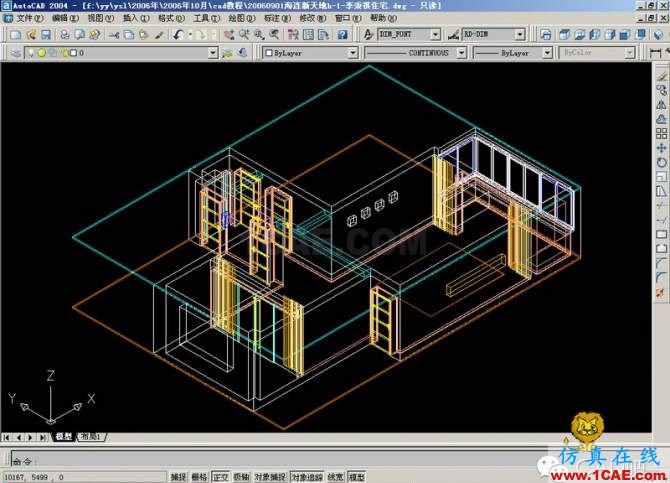670x483 pixels.
Task: Open the 文件(F) menu
Action: [x=29, y=18]
